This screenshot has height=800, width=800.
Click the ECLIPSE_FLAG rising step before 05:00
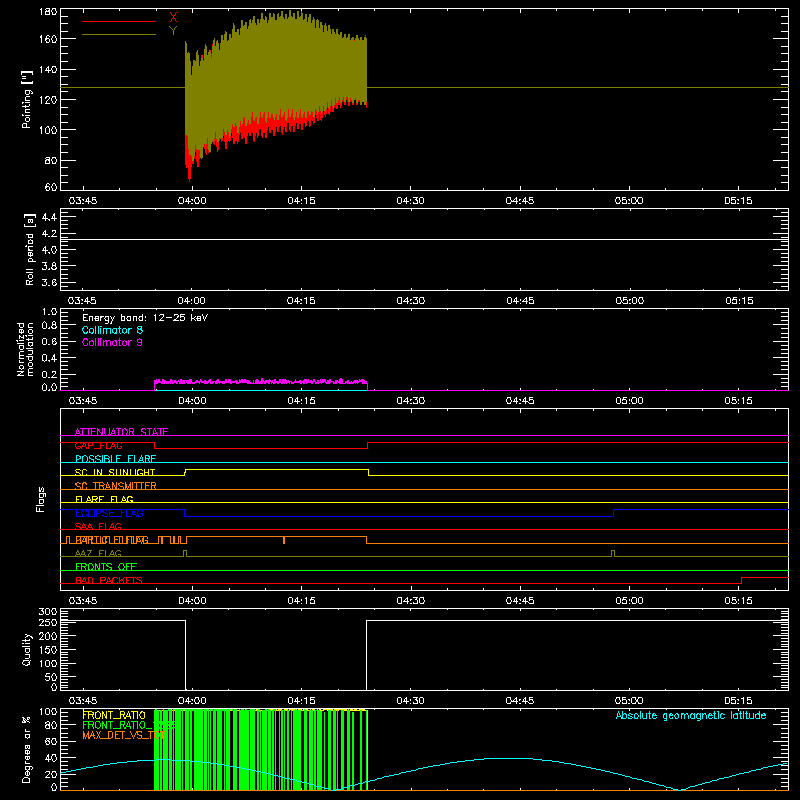coord(613,513)
